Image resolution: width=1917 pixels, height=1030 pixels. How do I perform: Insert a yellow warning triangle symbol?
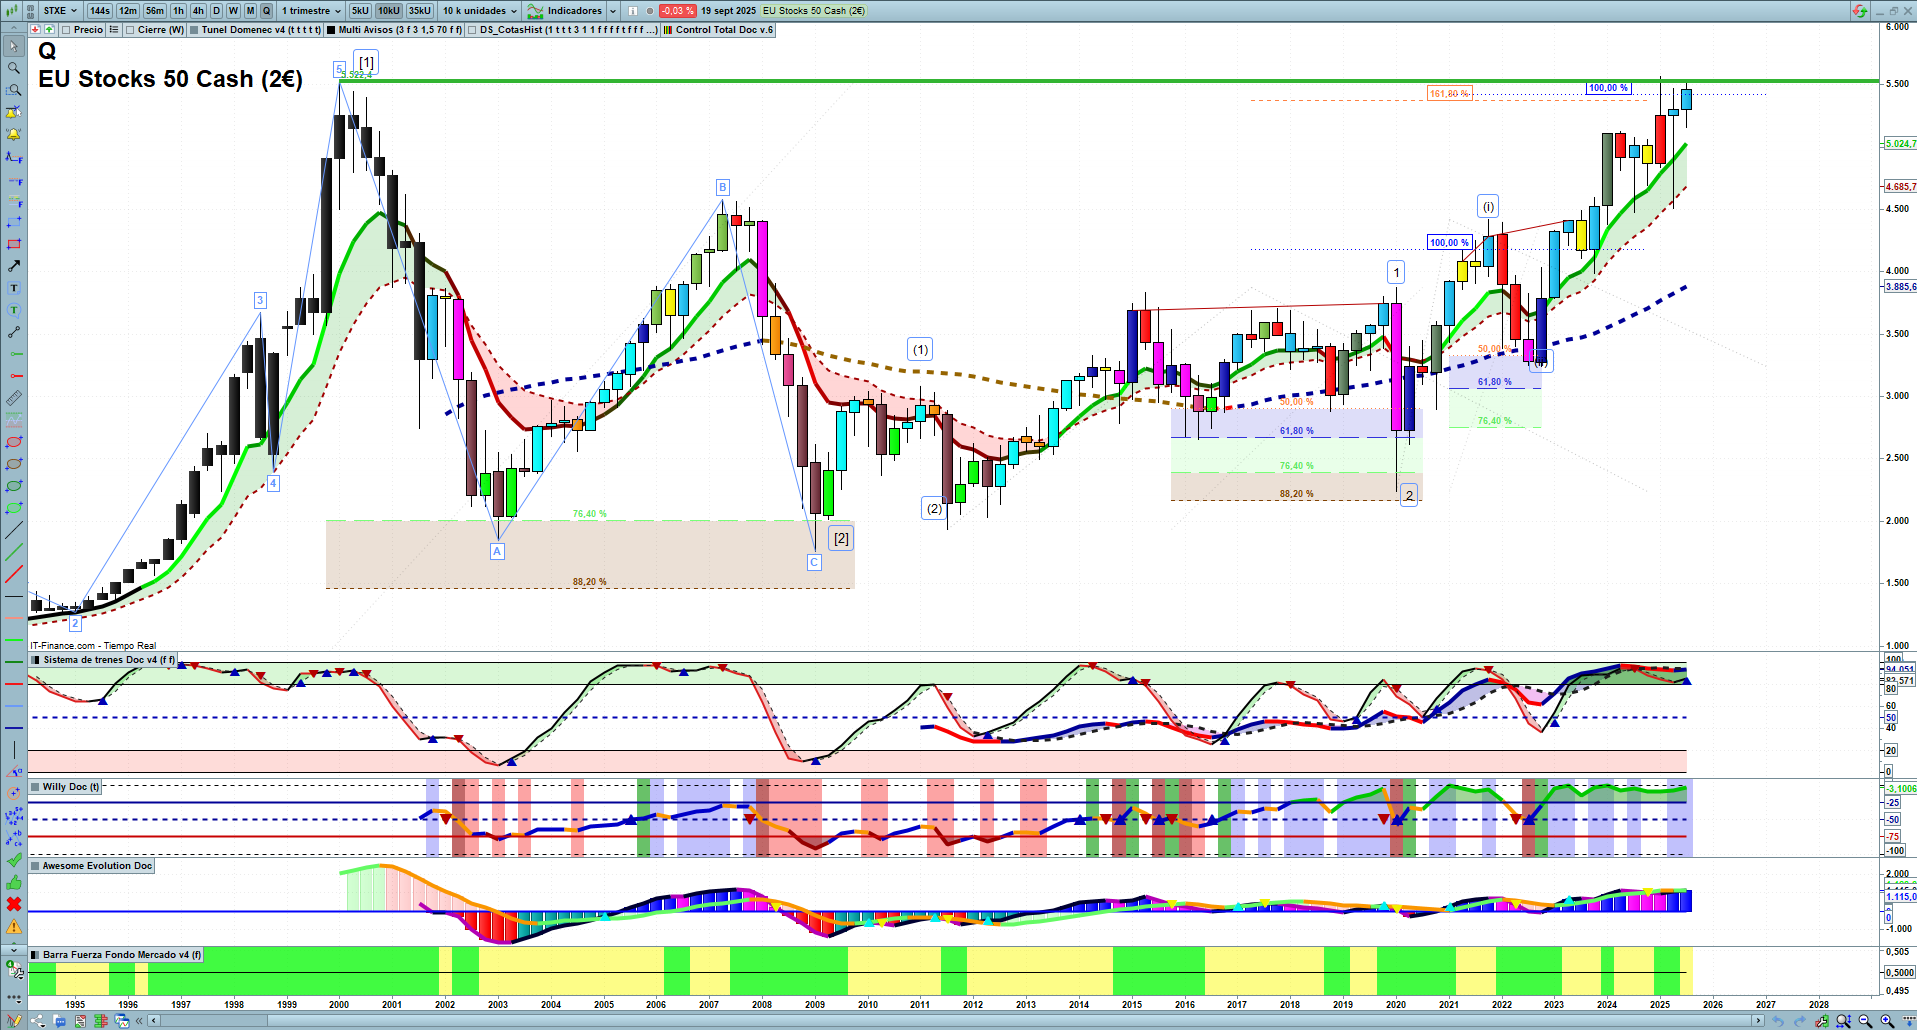pos(14,926)
